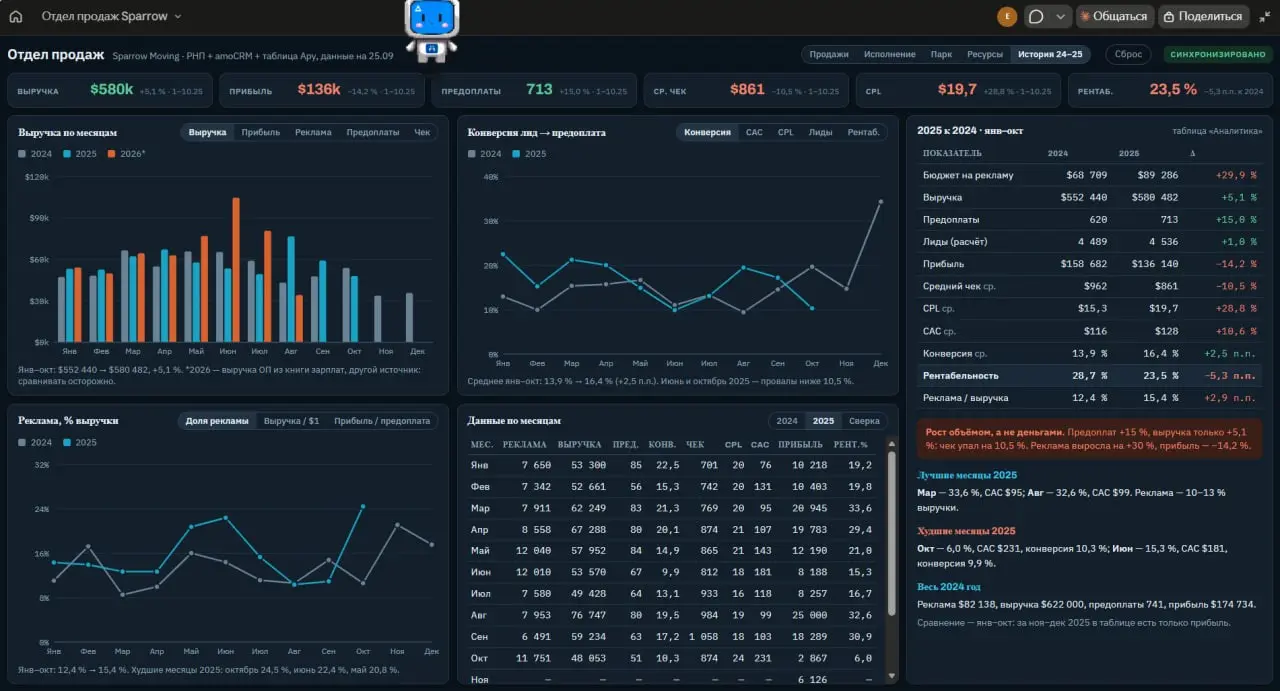Open Сверка in the monthly data table
Screen dimensions: 1280x691
(x=864, y=421)
